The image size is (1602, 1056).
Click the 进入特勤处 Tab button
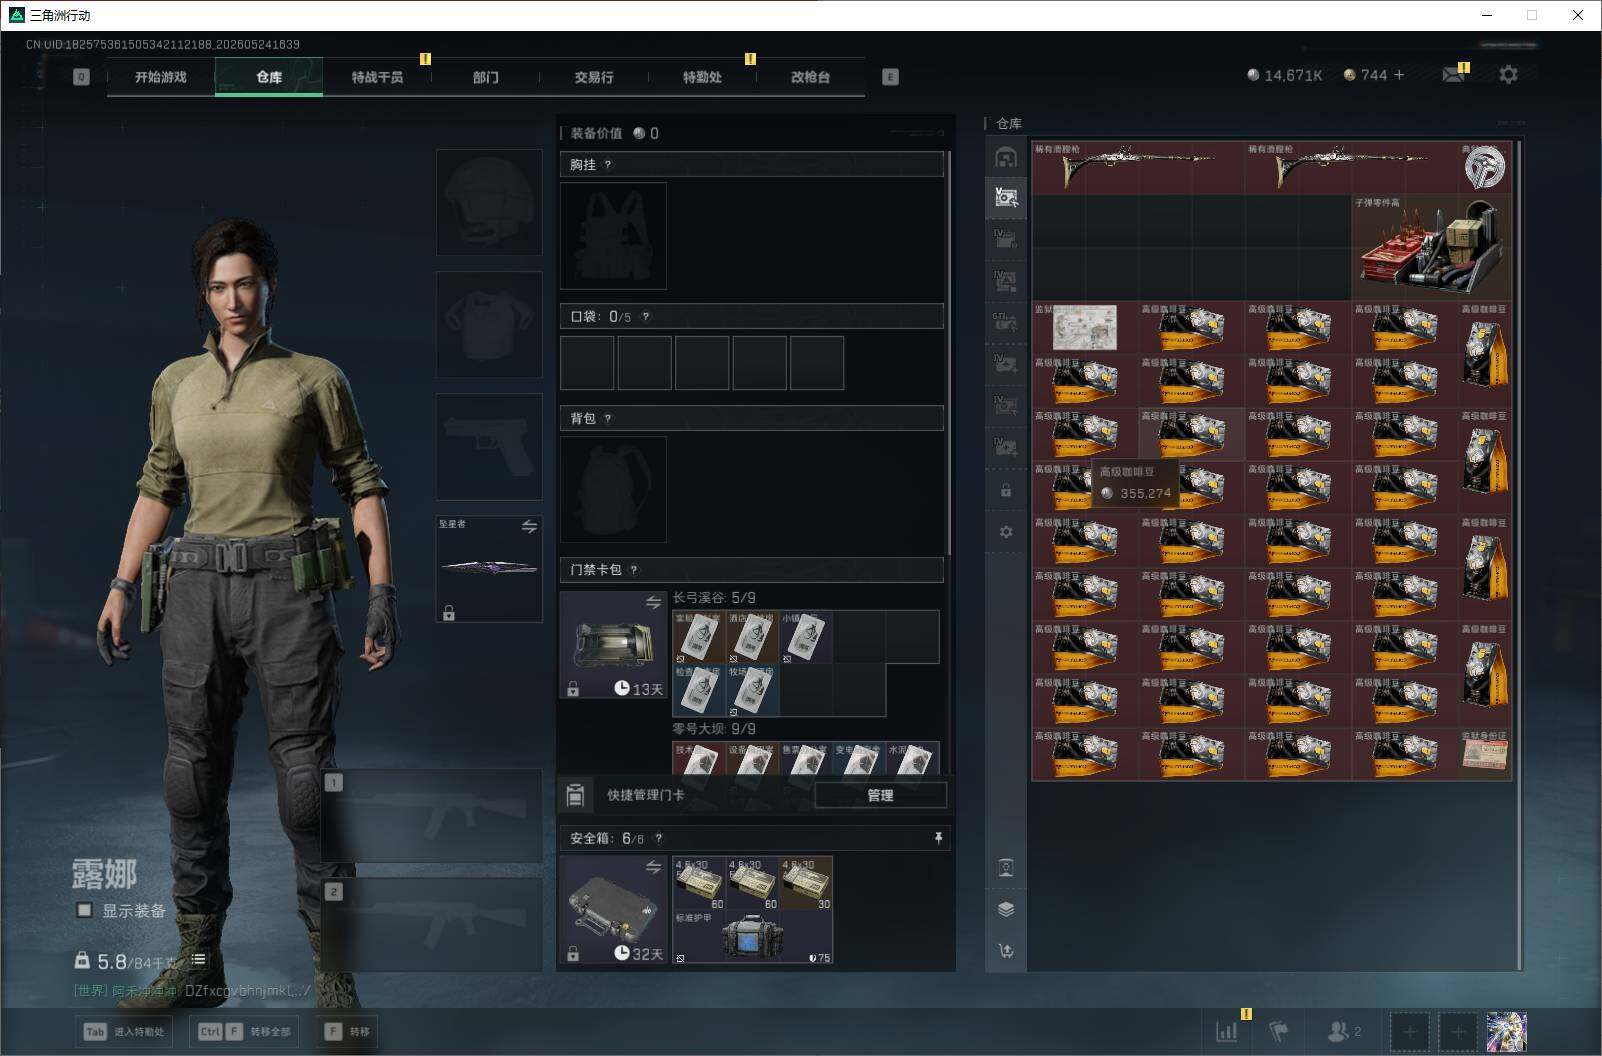tap(124, 1031)
